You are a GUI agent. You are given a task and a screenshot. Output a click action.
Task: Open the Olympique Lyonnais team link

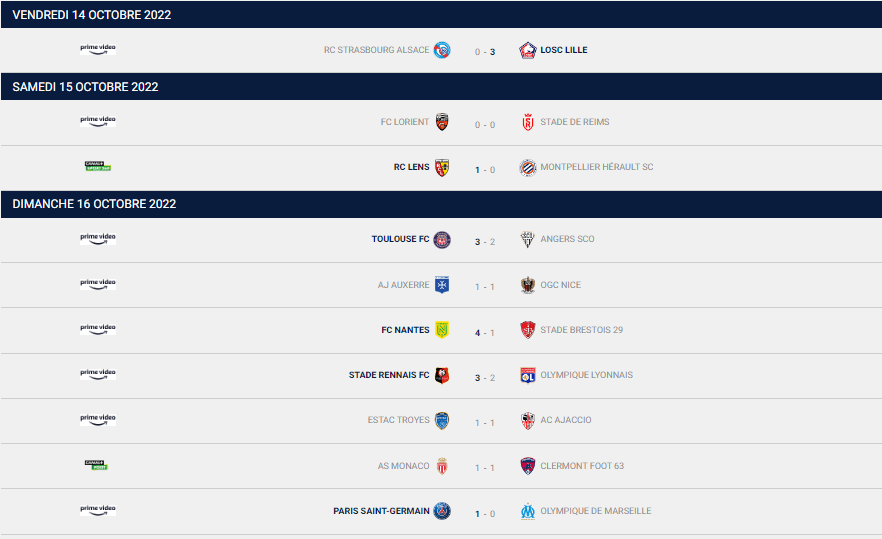pos(586,376)
